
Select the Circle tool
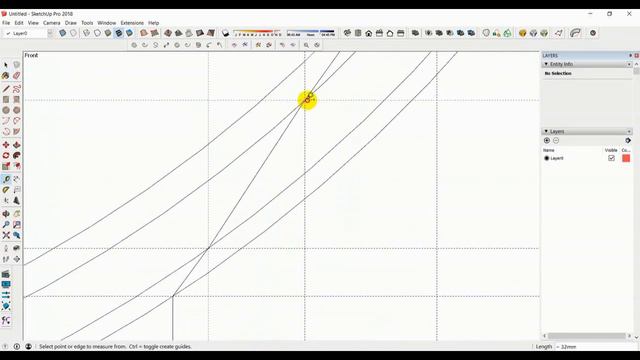tap(6, 110)
